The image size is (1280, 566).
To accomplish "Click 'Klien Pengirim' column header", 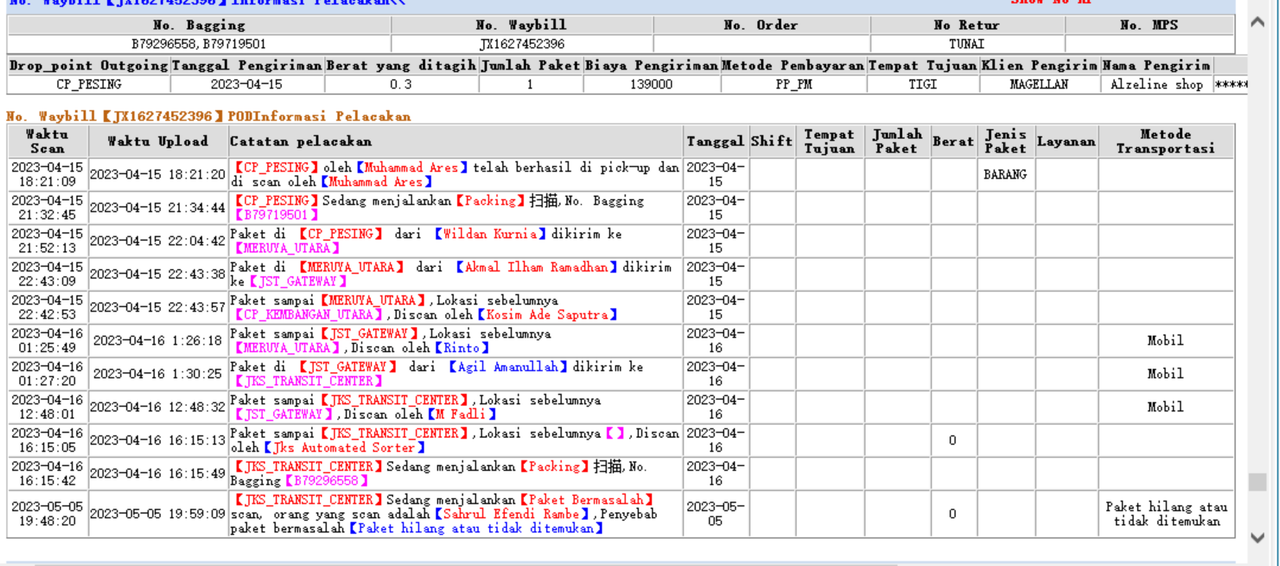I will click(1039, 65).
